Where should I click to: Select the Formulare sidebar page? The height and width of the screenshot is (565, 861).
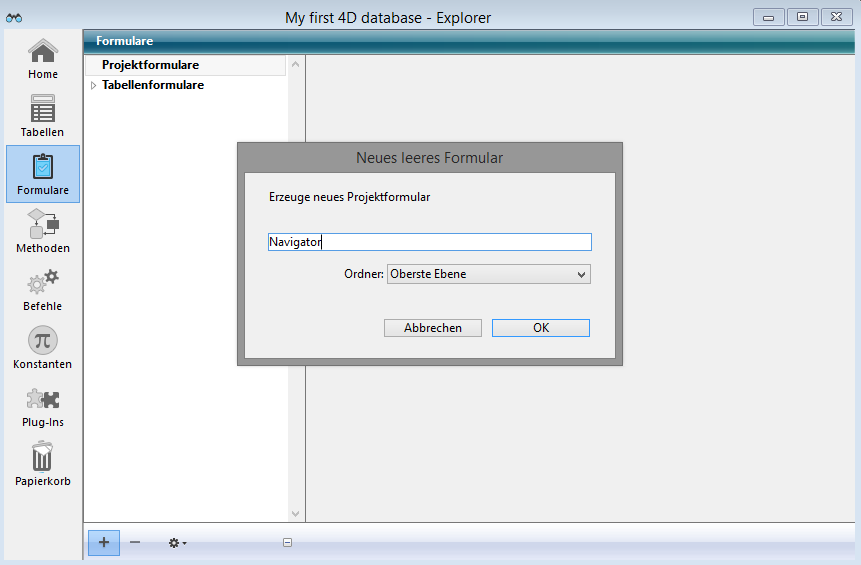(x=43, y=174)
